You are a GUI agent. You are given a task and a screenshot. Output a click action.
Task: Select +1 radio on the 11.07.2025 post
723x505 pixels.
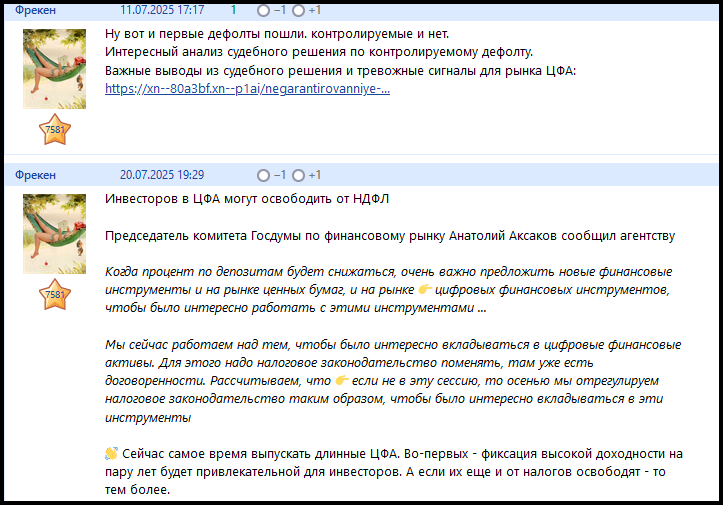click(298, 11)
